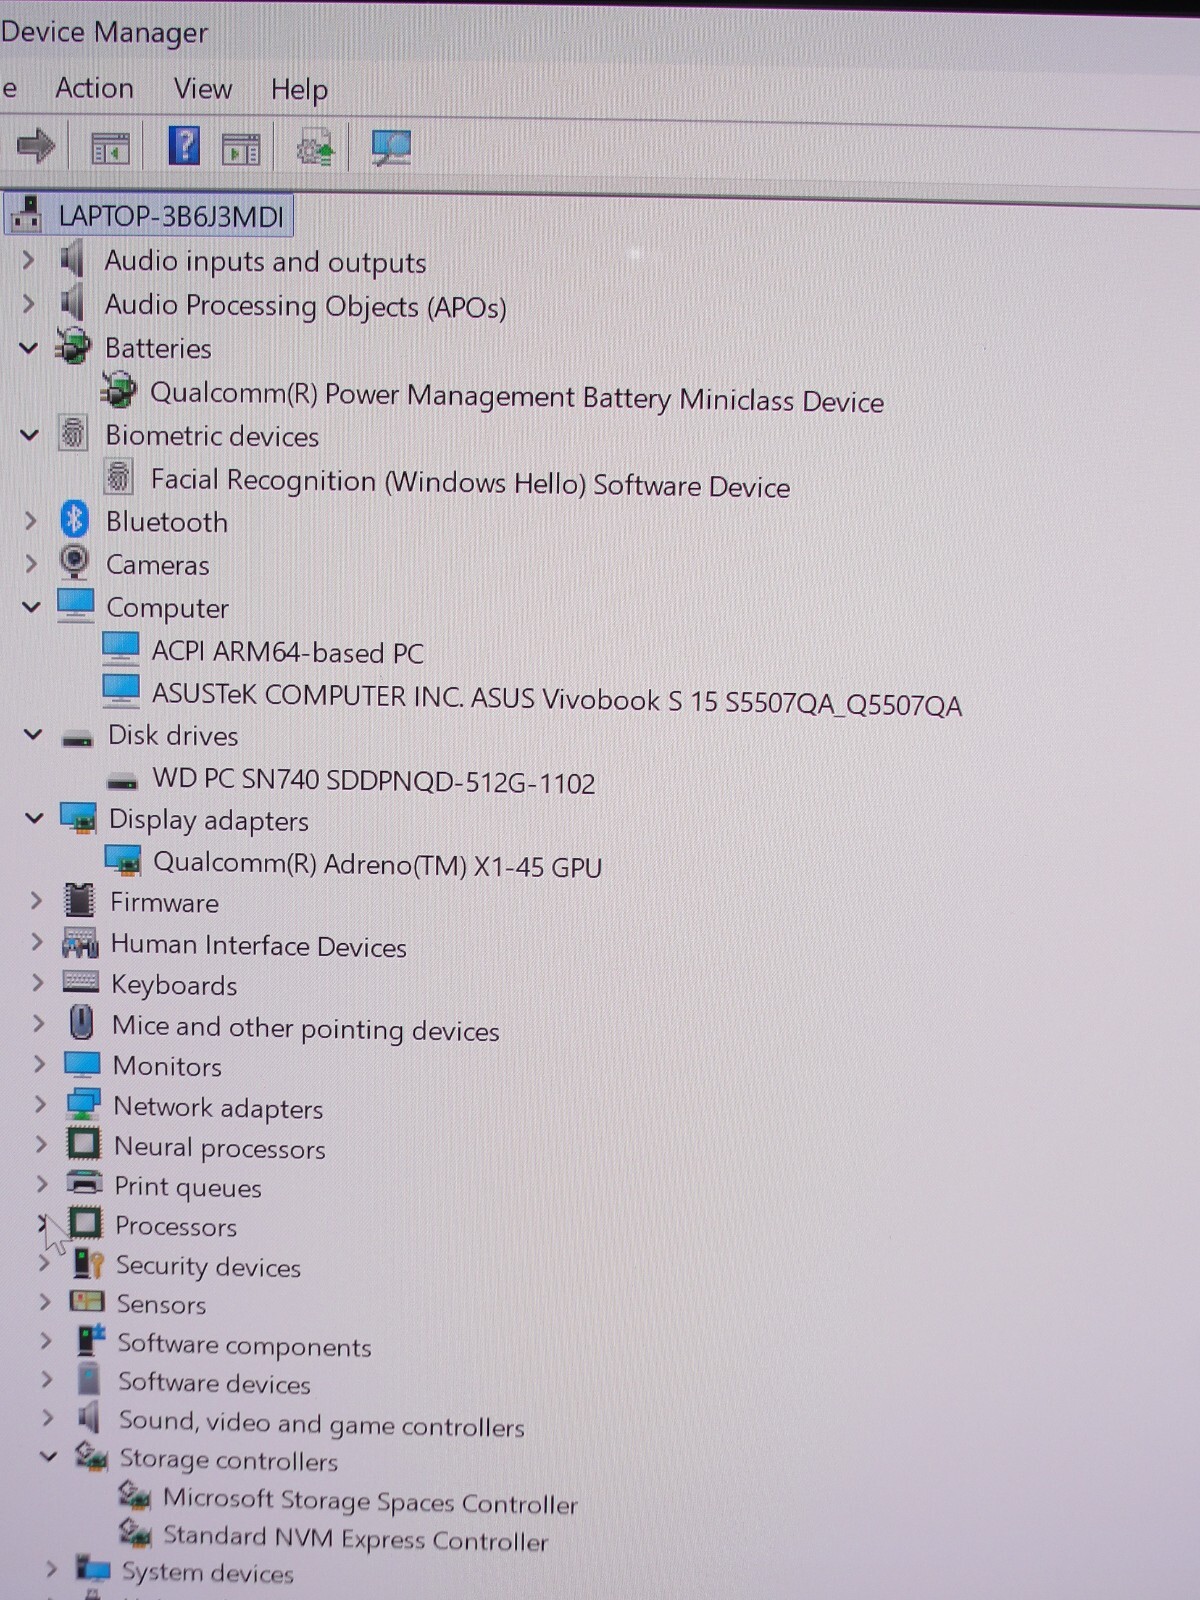Screen dimensions: 1200x1600
Task: Click the Sensors category icon
Action: pos(87,1301)
